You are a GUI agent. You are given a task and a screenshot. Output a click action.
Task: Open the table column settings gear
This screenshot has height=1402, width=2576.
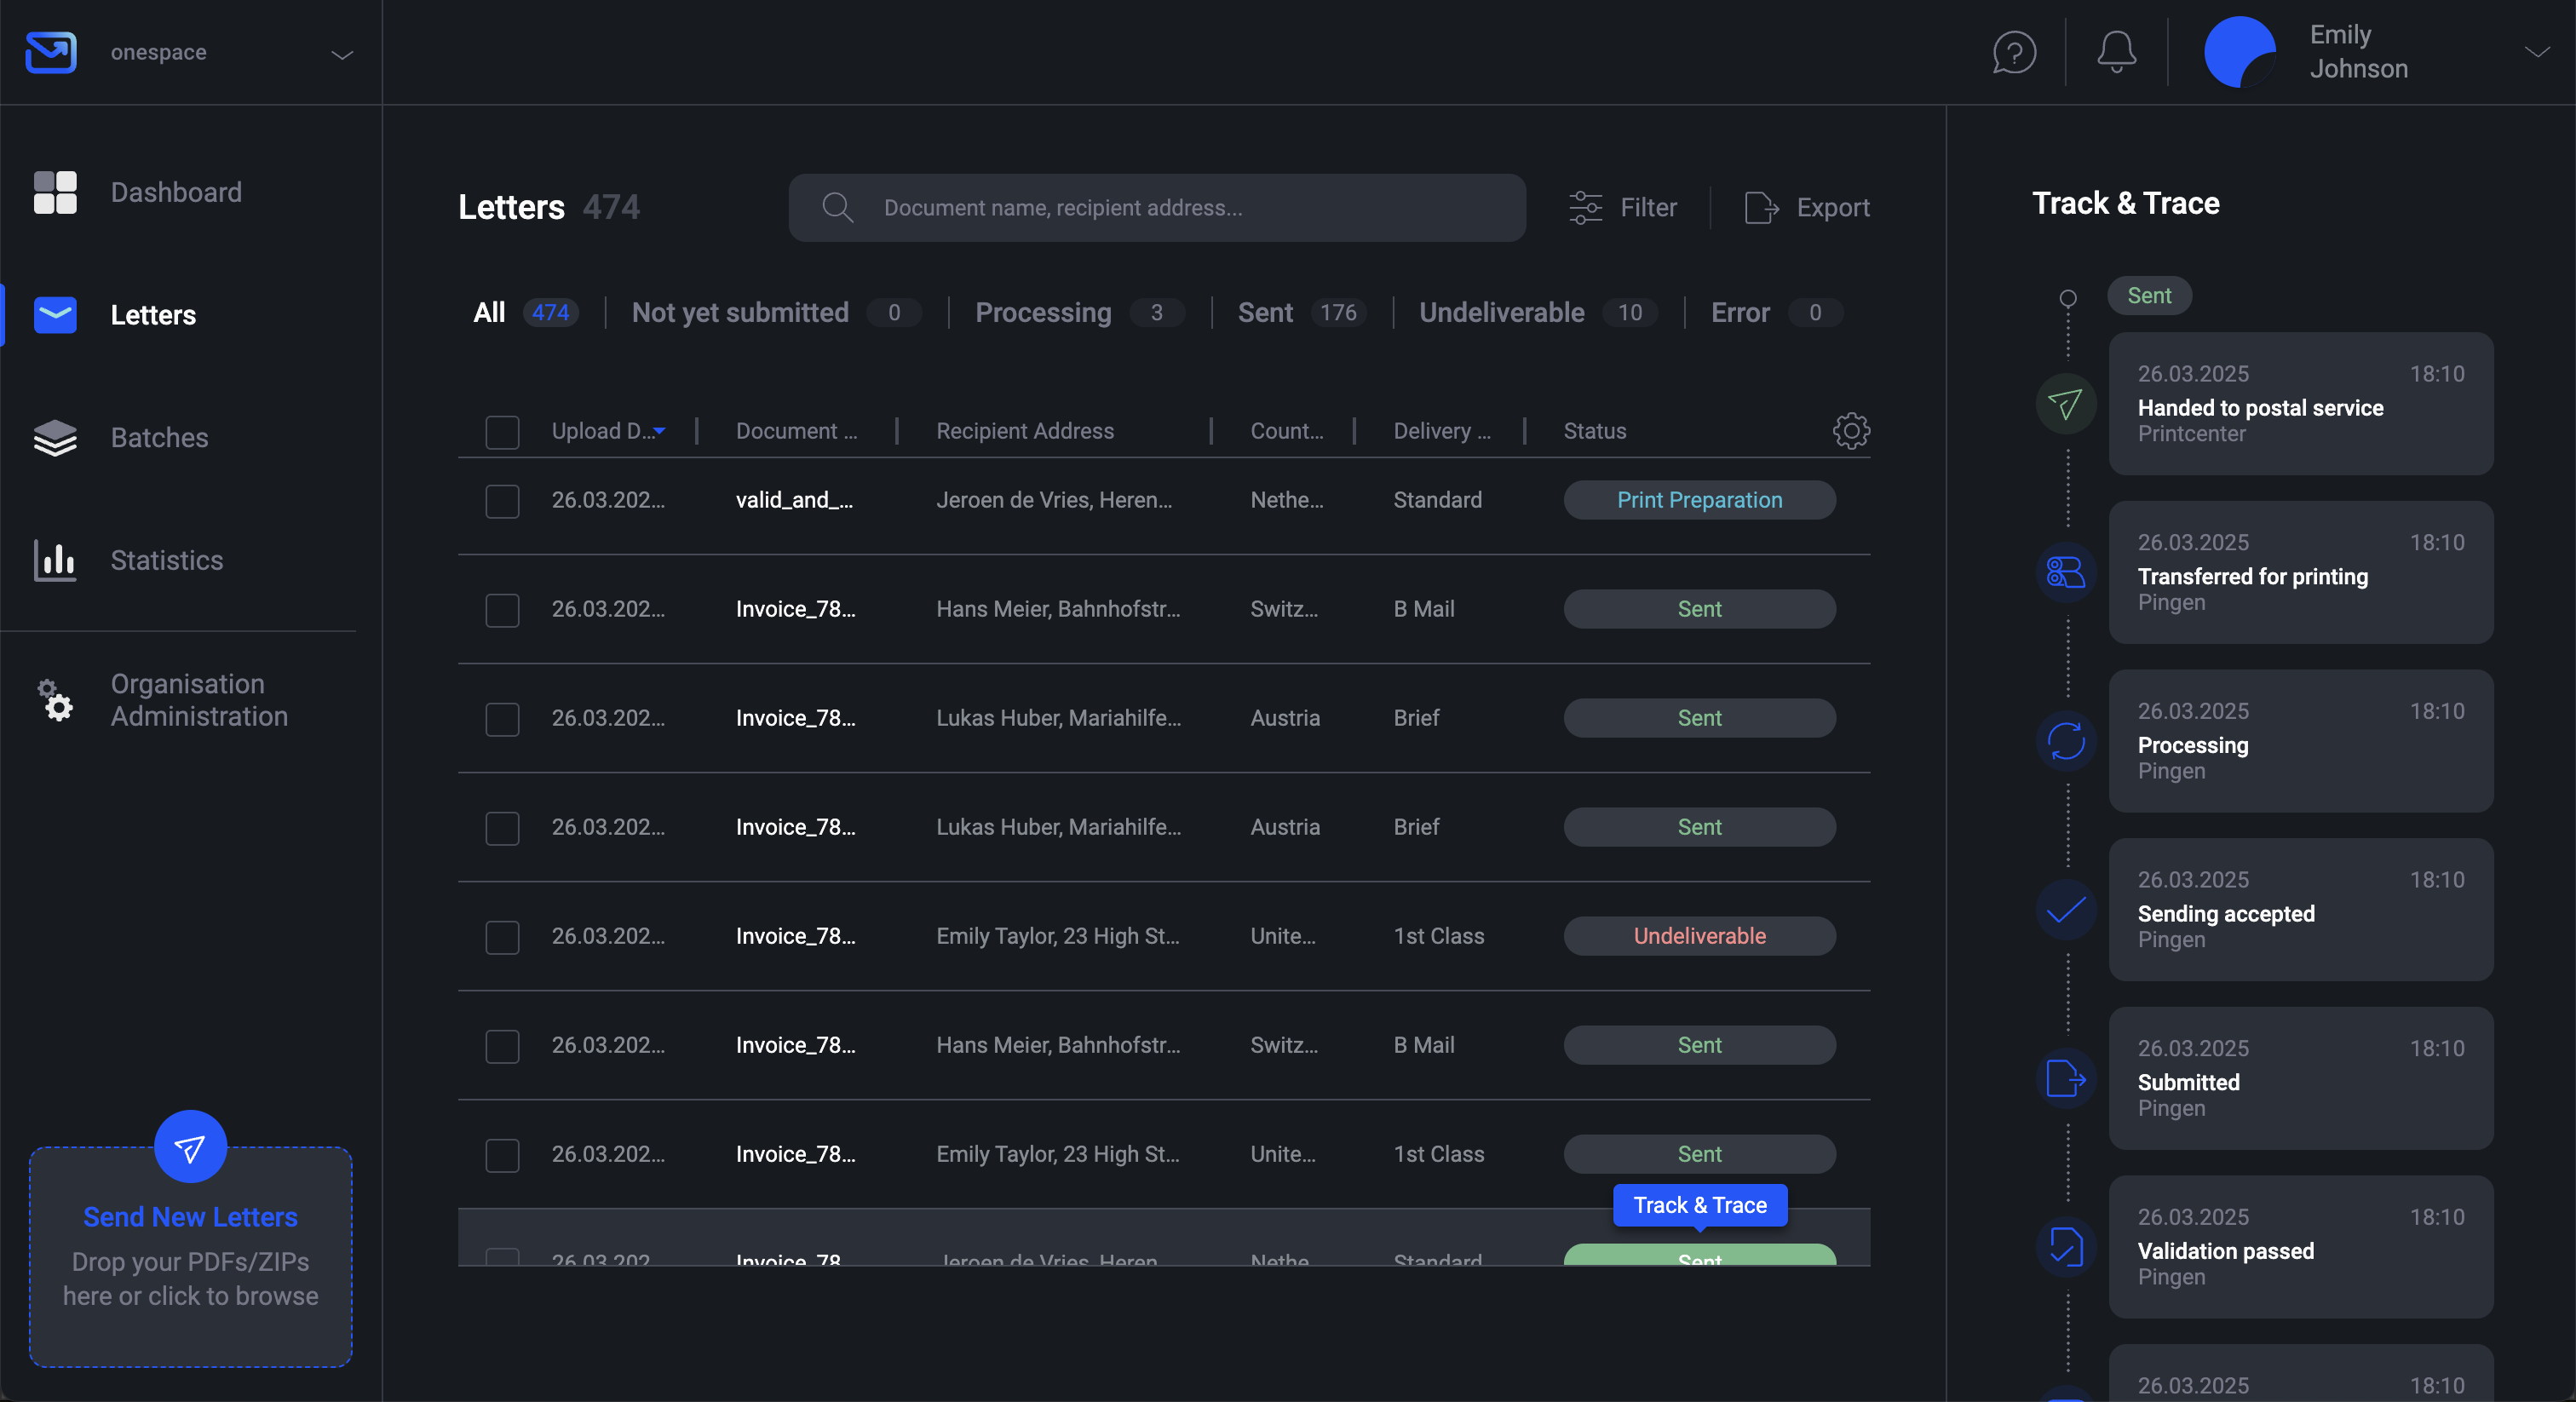click(1851, 431)
